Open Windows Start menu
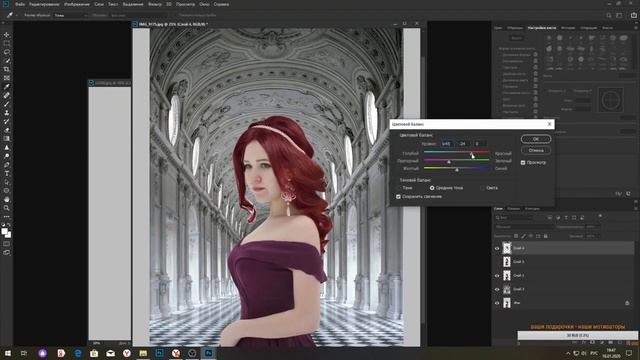Viewport: 640px width, 360px height. click(x=8, y=353)
